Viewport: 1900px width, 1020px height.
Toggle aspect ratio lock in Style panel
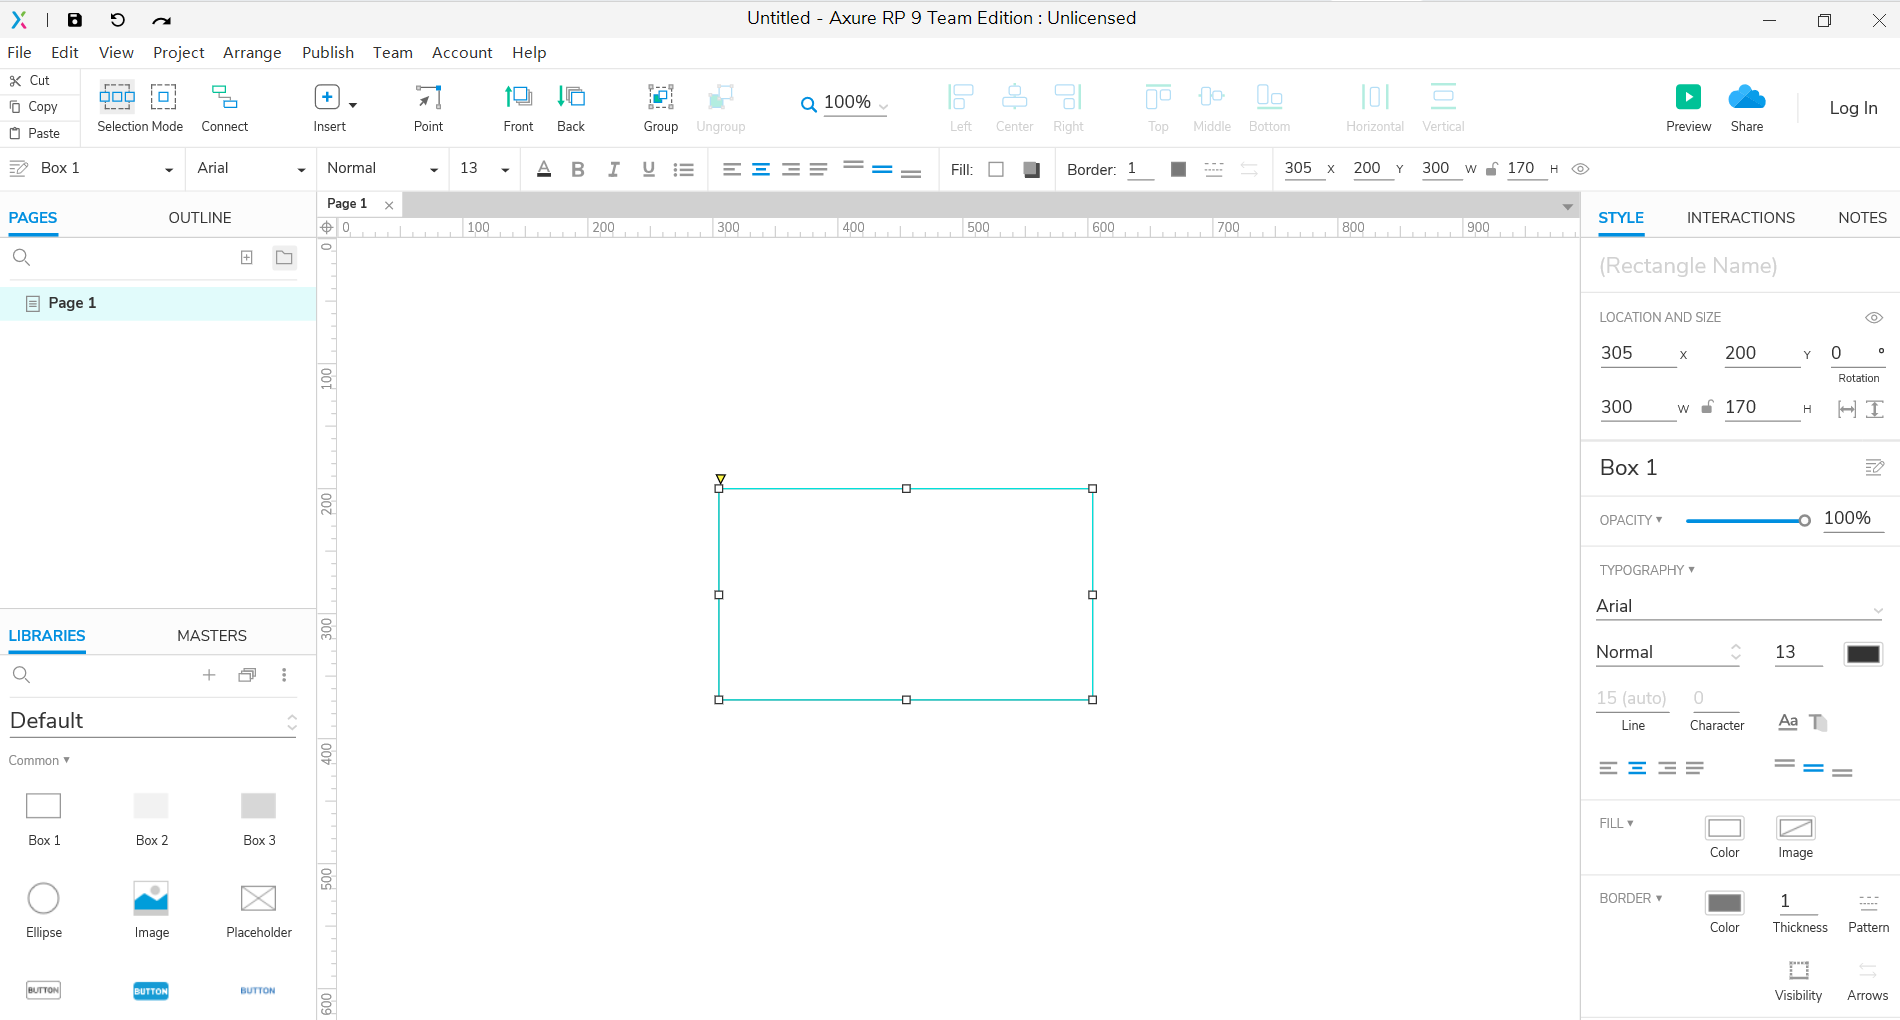point(1707,407)
